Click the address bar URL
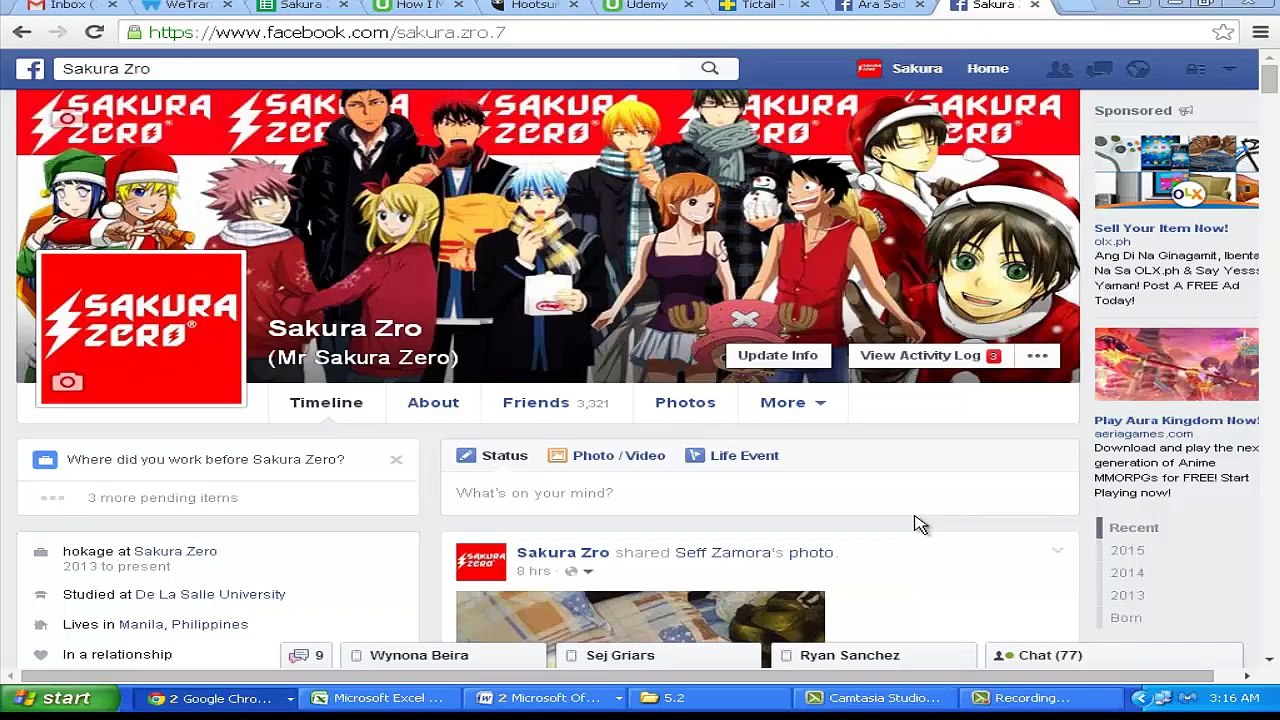 pos(327,32)
